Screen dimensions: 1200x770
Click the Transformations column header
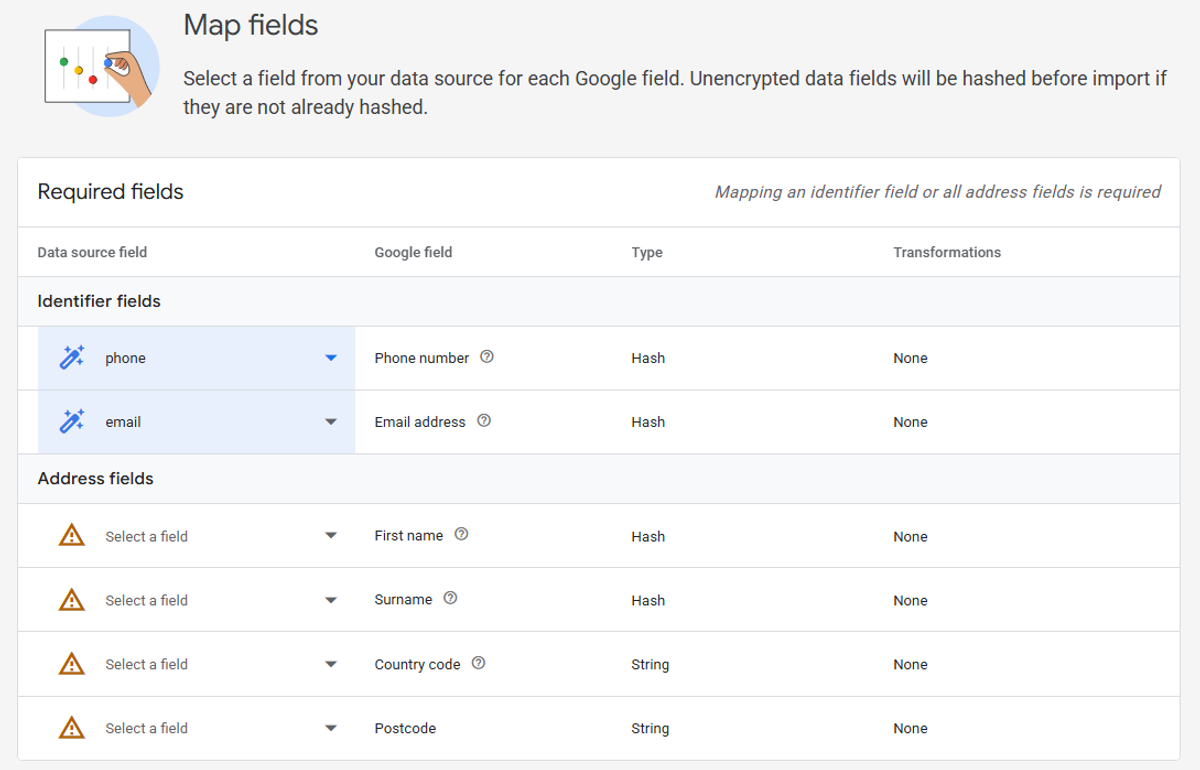point(946,252)
